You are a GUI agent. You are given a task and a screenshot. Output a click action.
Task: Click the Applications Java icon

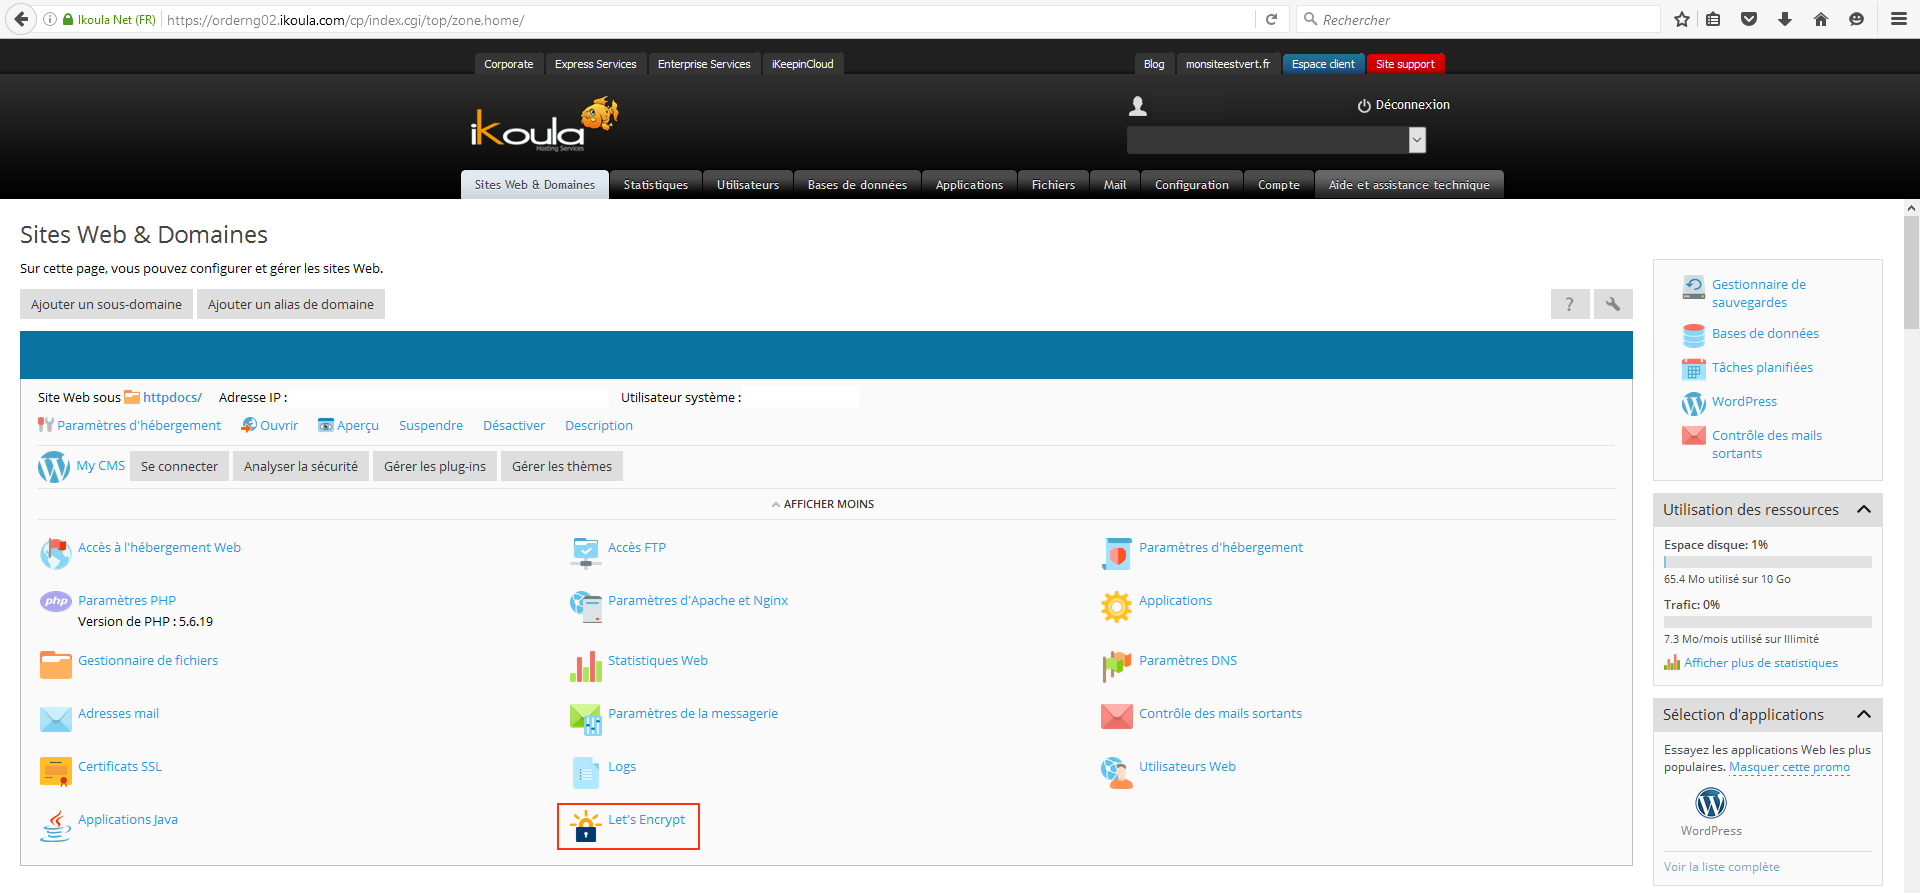tap(56, 825)
